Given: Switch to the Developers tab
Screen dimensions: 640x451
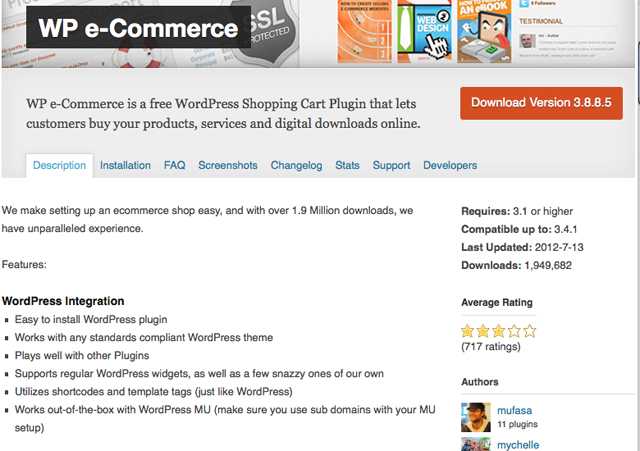Looking at the screenshot, I should click(450, 165).
